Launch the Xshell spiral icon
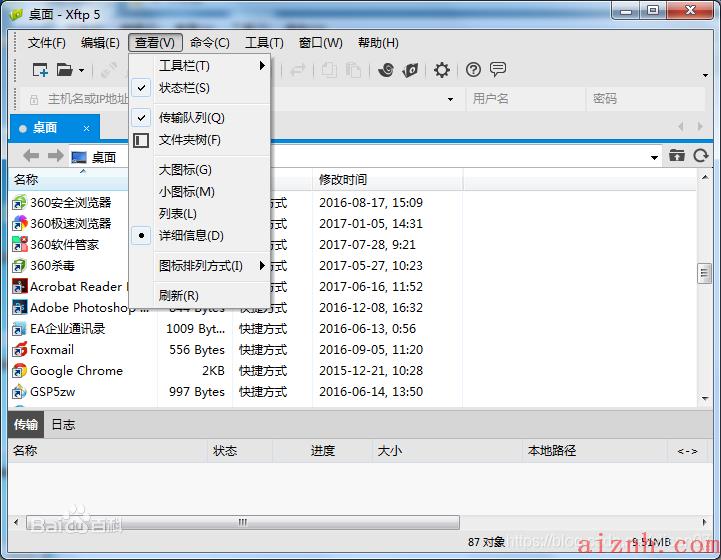 coord(386,70)
